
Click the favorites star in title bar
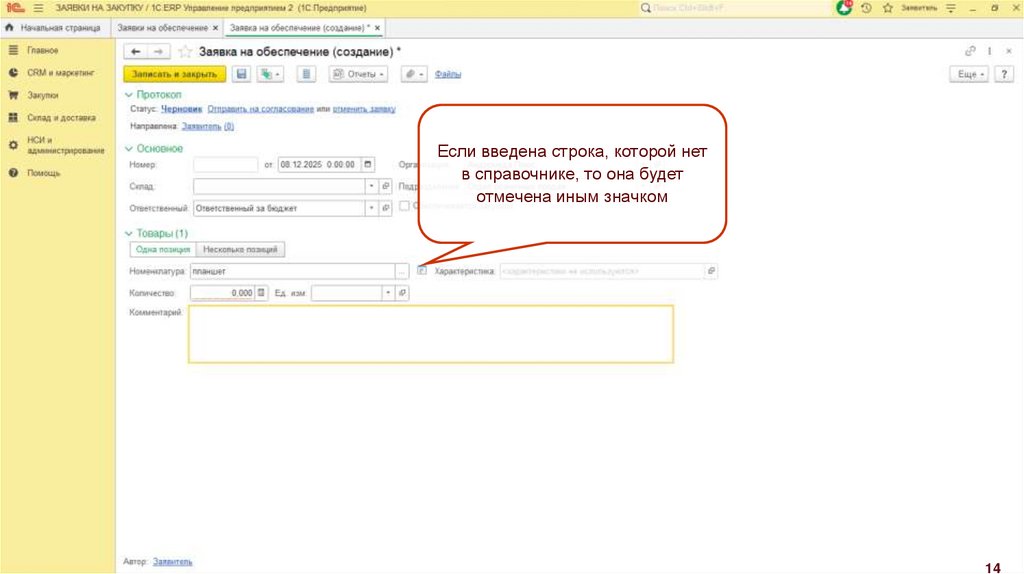[886, 8]
